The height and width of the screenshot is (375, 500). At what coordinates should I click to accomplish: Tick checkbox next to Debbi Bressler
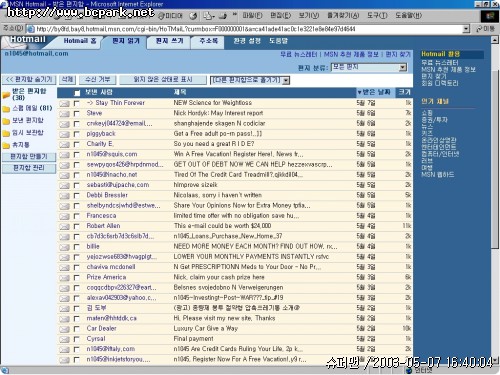(x=76, y=196)
